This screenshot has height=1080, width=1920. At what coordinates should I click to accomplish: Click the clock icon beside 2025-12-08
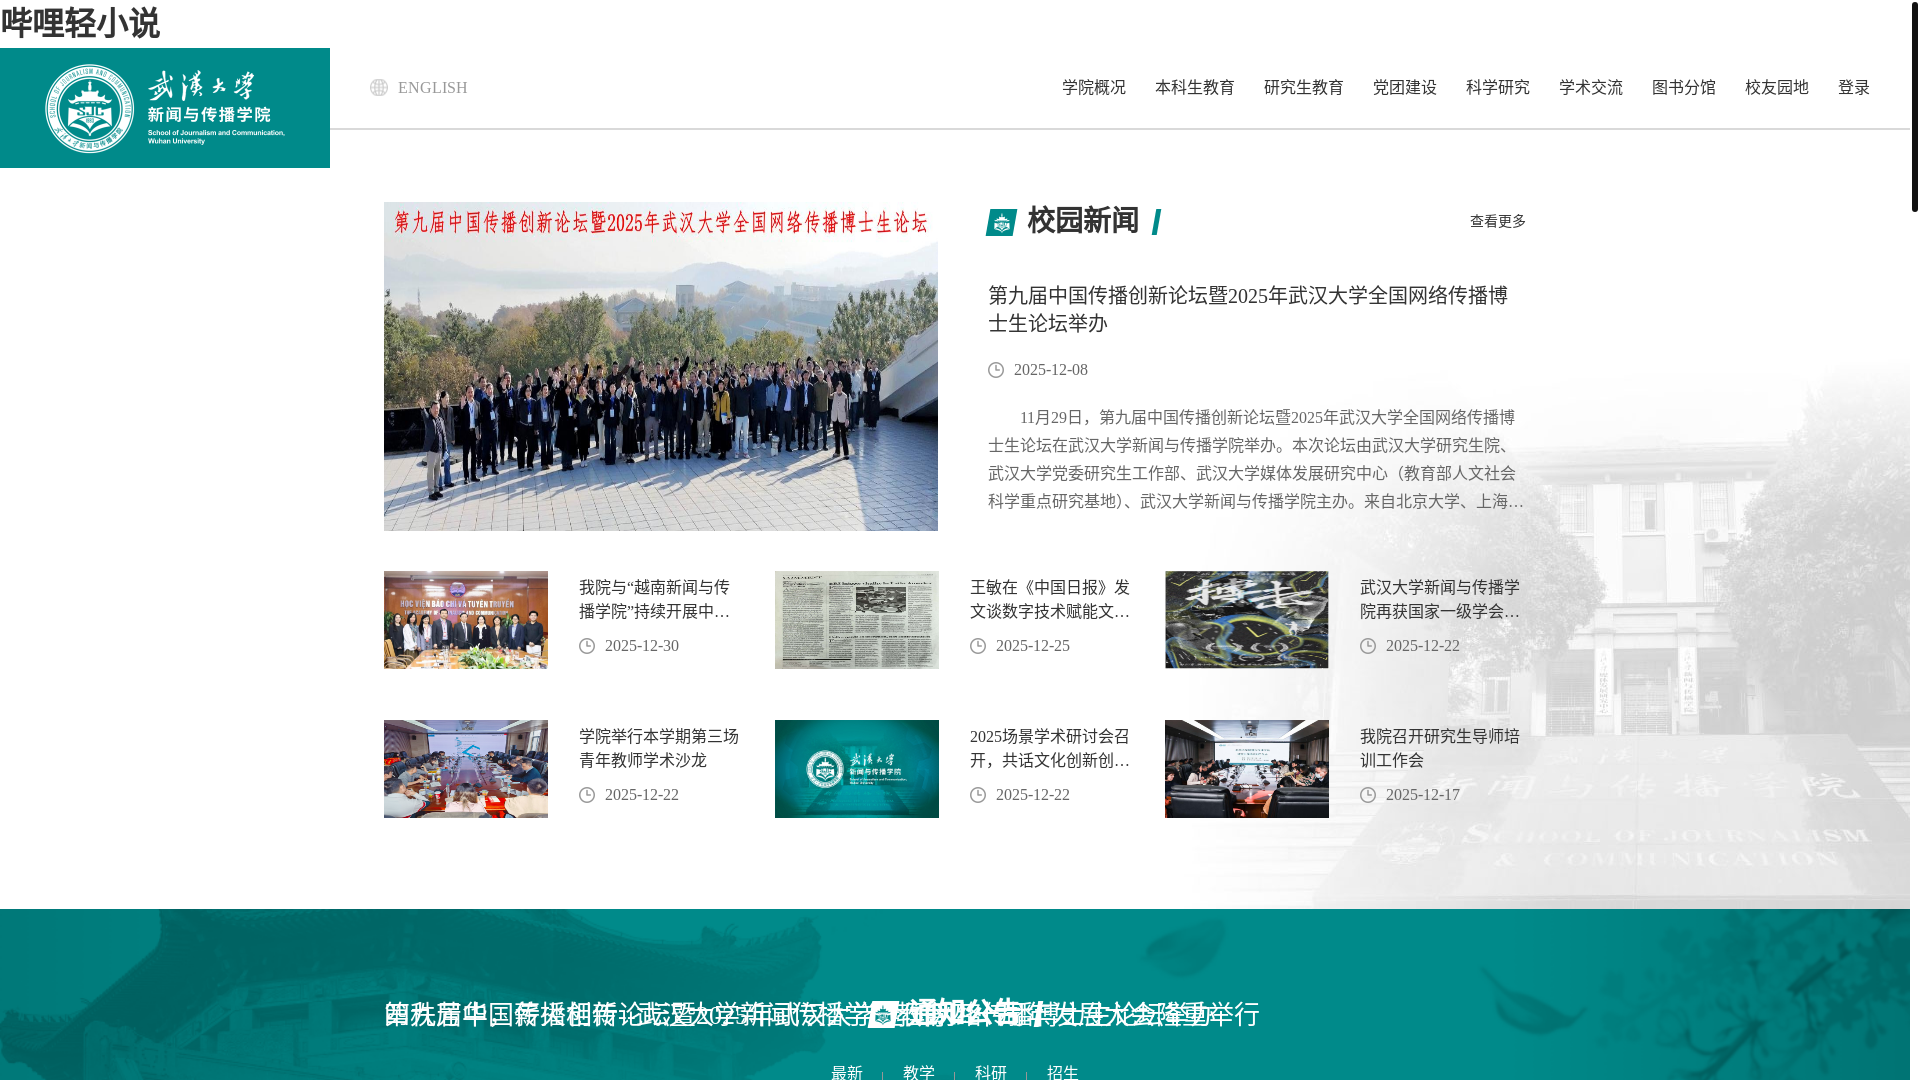tap(996, 370)
